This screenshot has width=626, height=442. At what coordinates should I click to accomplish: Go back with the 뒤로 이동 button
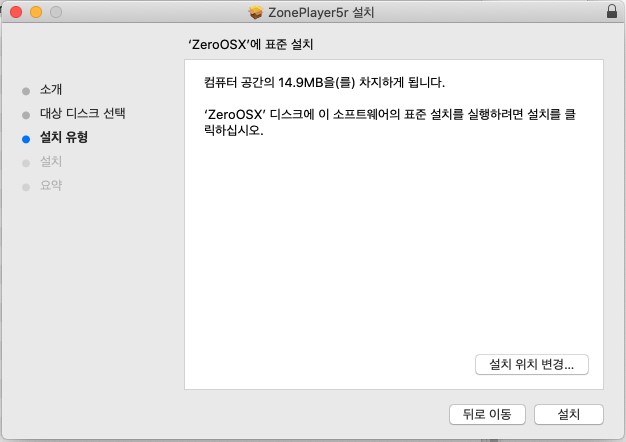(x=487, y=414)
